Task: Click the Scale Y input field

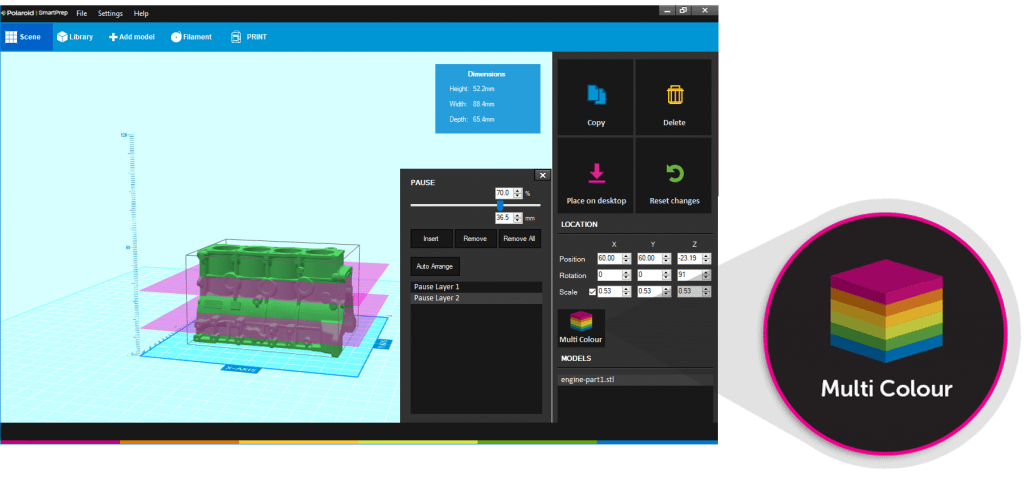Action: pyautogui.click(x=650, y=292)
